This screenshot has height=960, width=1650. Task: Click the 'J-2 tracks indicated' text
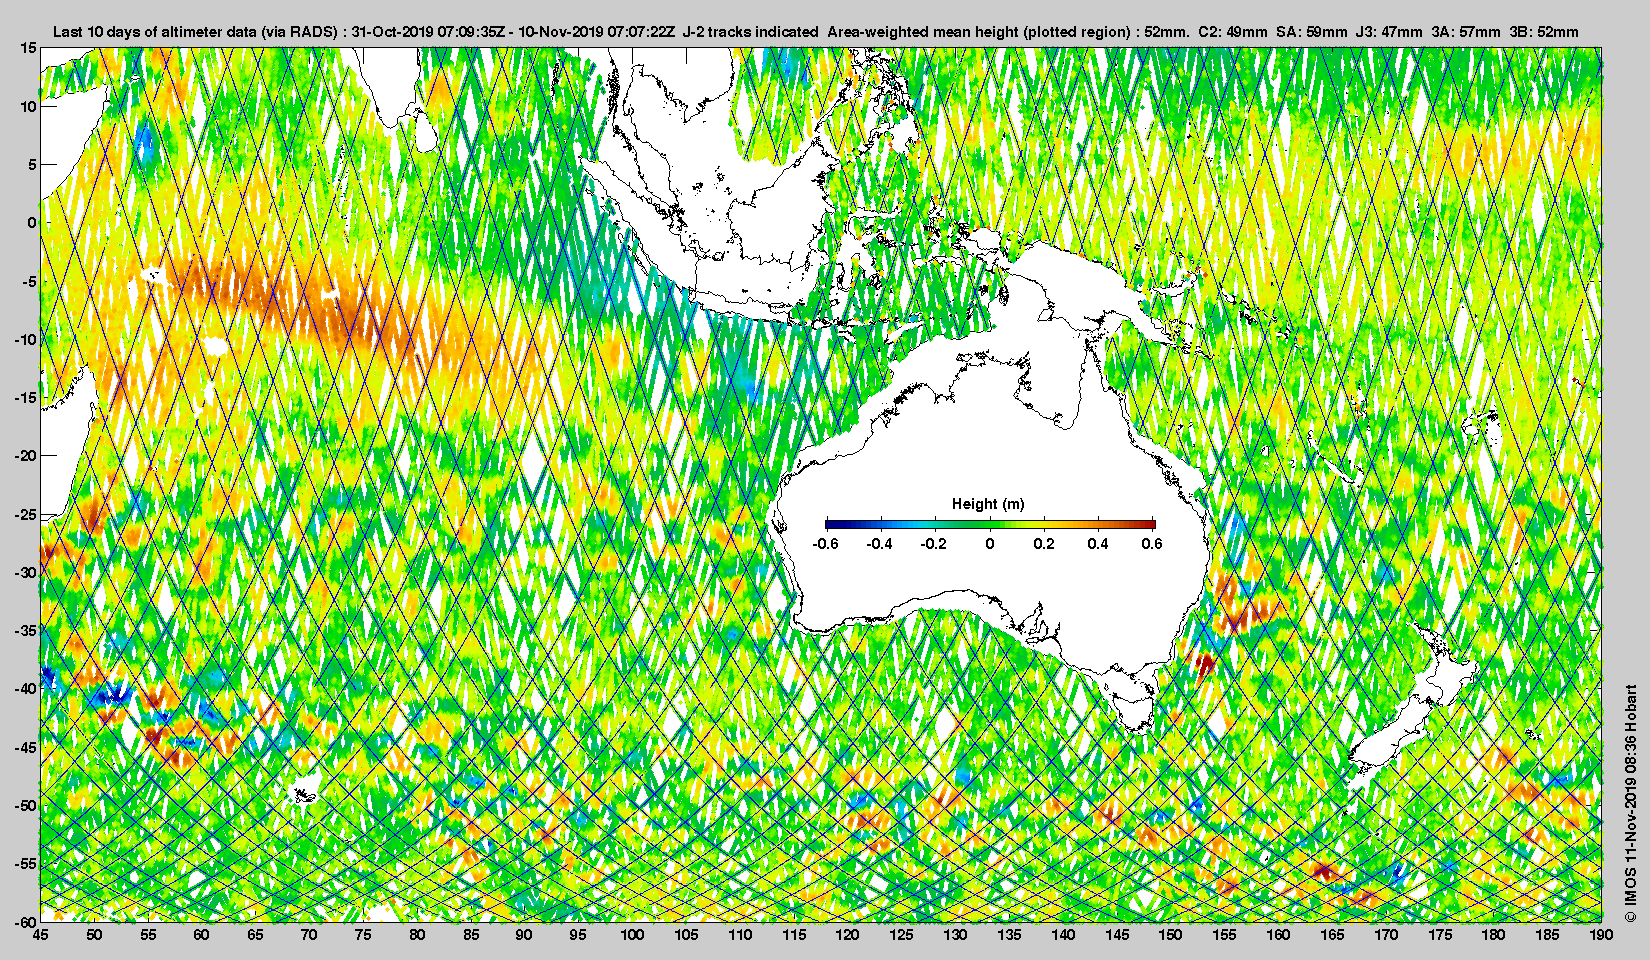click(x=751, y=32)
